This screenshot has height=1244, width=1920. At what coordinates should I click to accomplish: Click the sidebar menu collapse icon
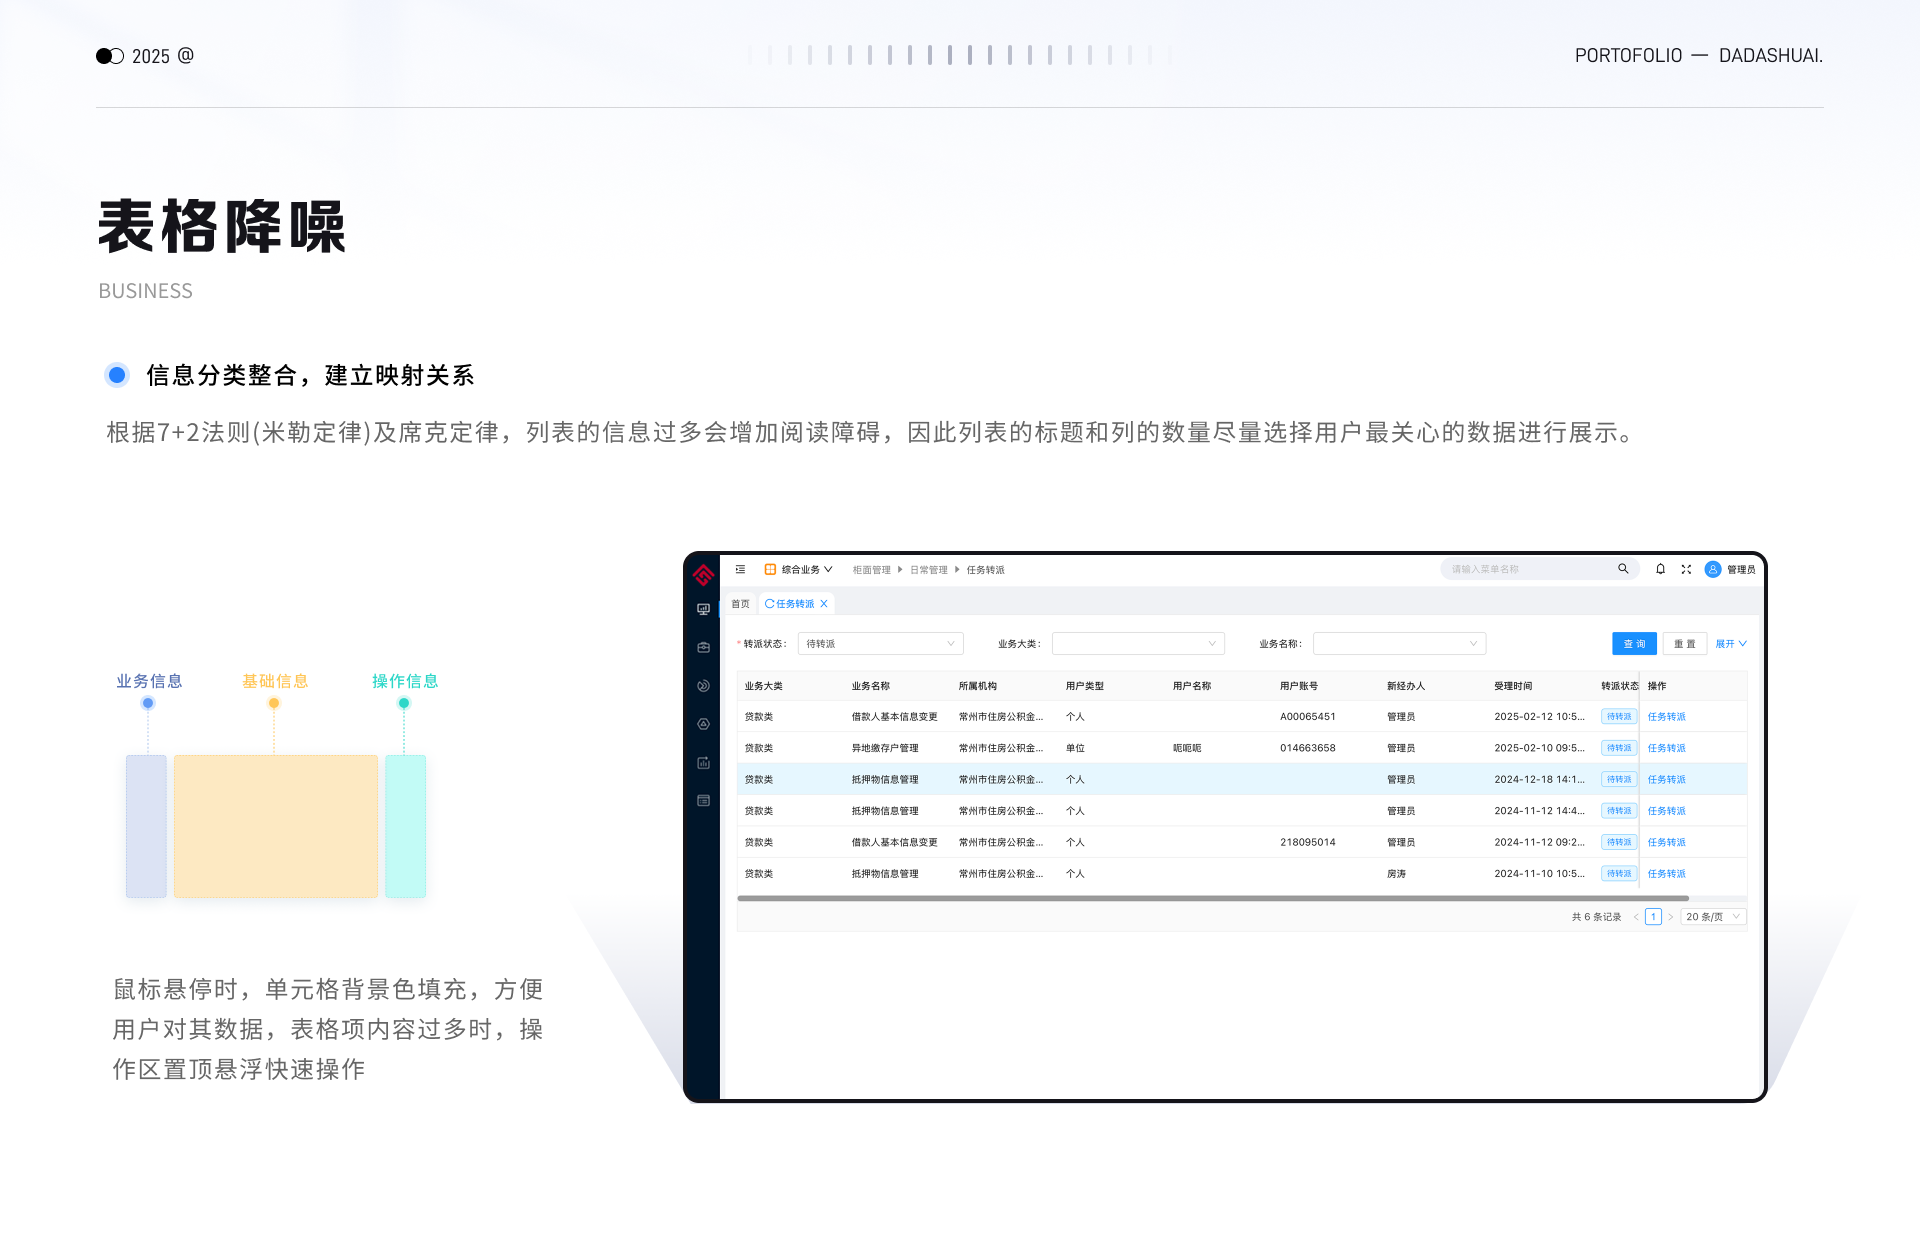tap(740, 569)
